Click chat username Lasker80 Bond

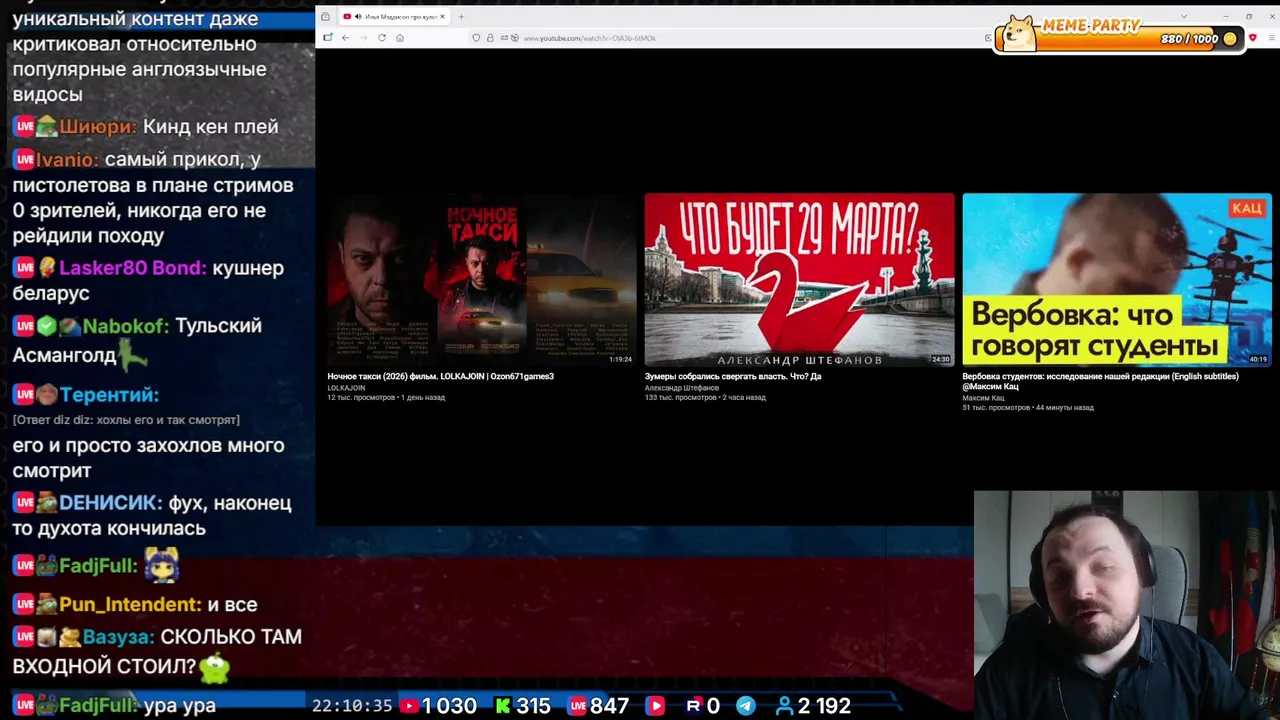coord(133,268)
